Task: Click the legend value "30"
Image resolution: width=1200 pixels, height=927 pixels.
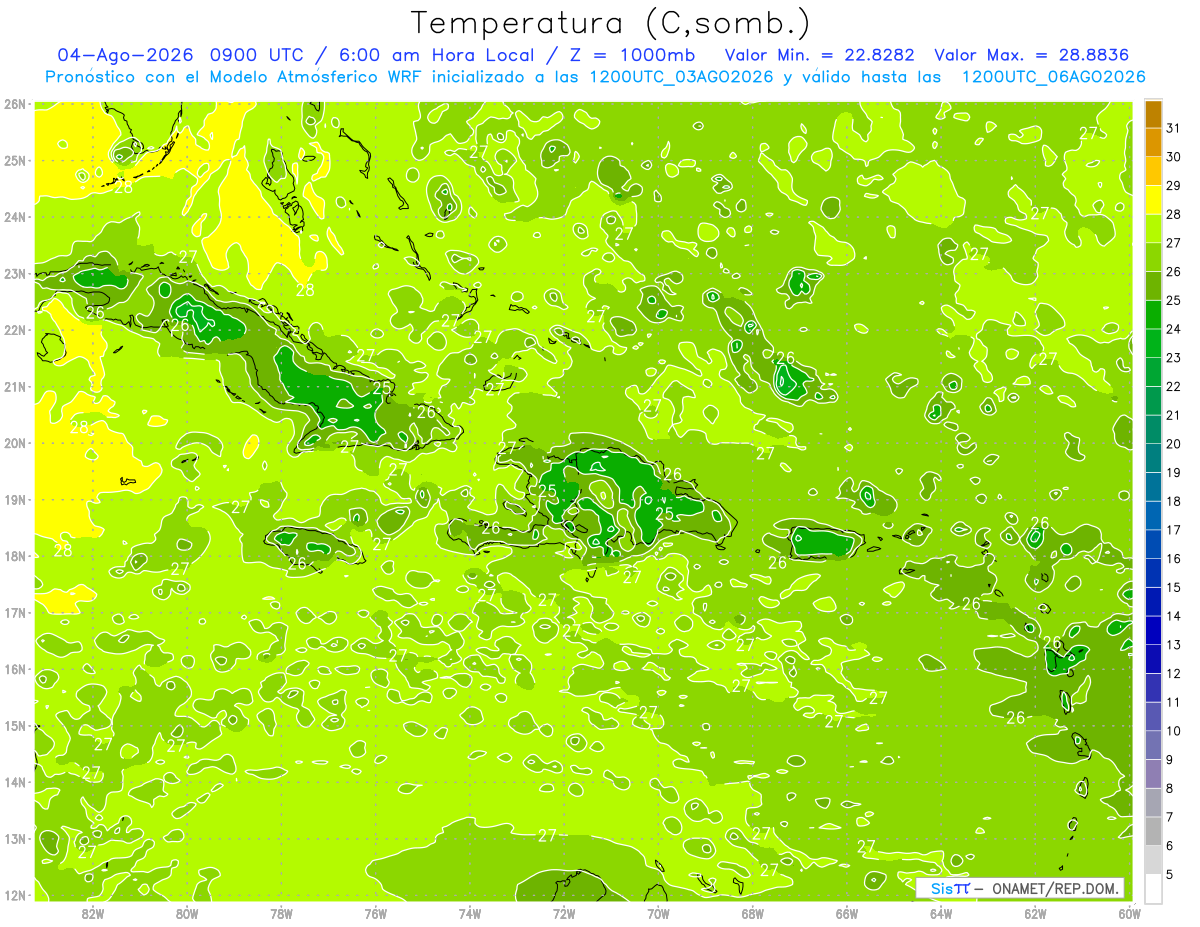Action: pos(1174,157)
